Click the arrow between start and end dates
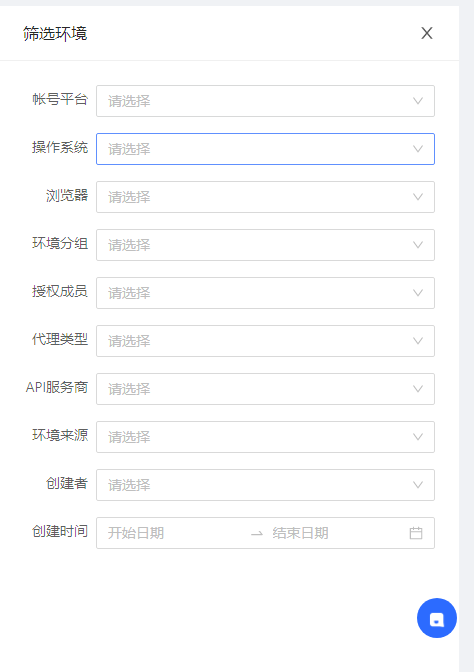Viewport: 474px width, 672px height. coord(257,534)
